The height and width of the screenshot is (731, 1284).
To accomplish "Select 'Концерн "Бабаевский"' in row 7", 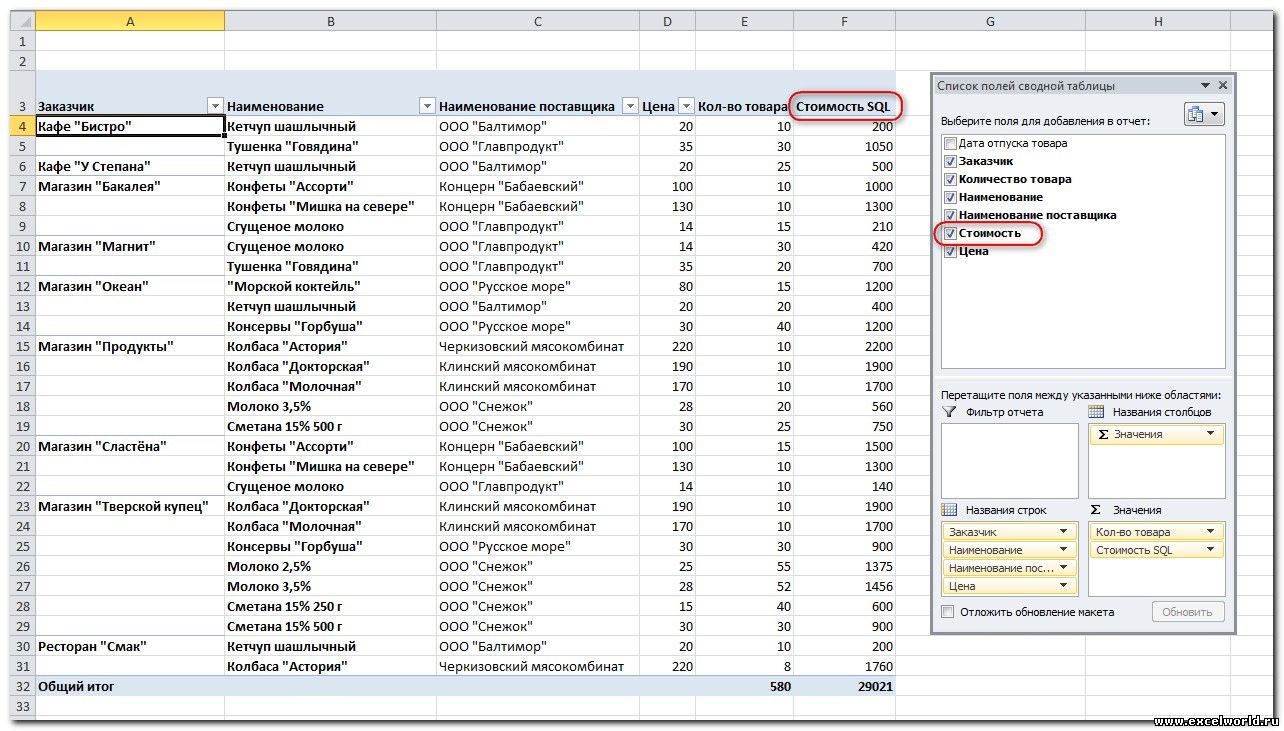I will point(538,186).
